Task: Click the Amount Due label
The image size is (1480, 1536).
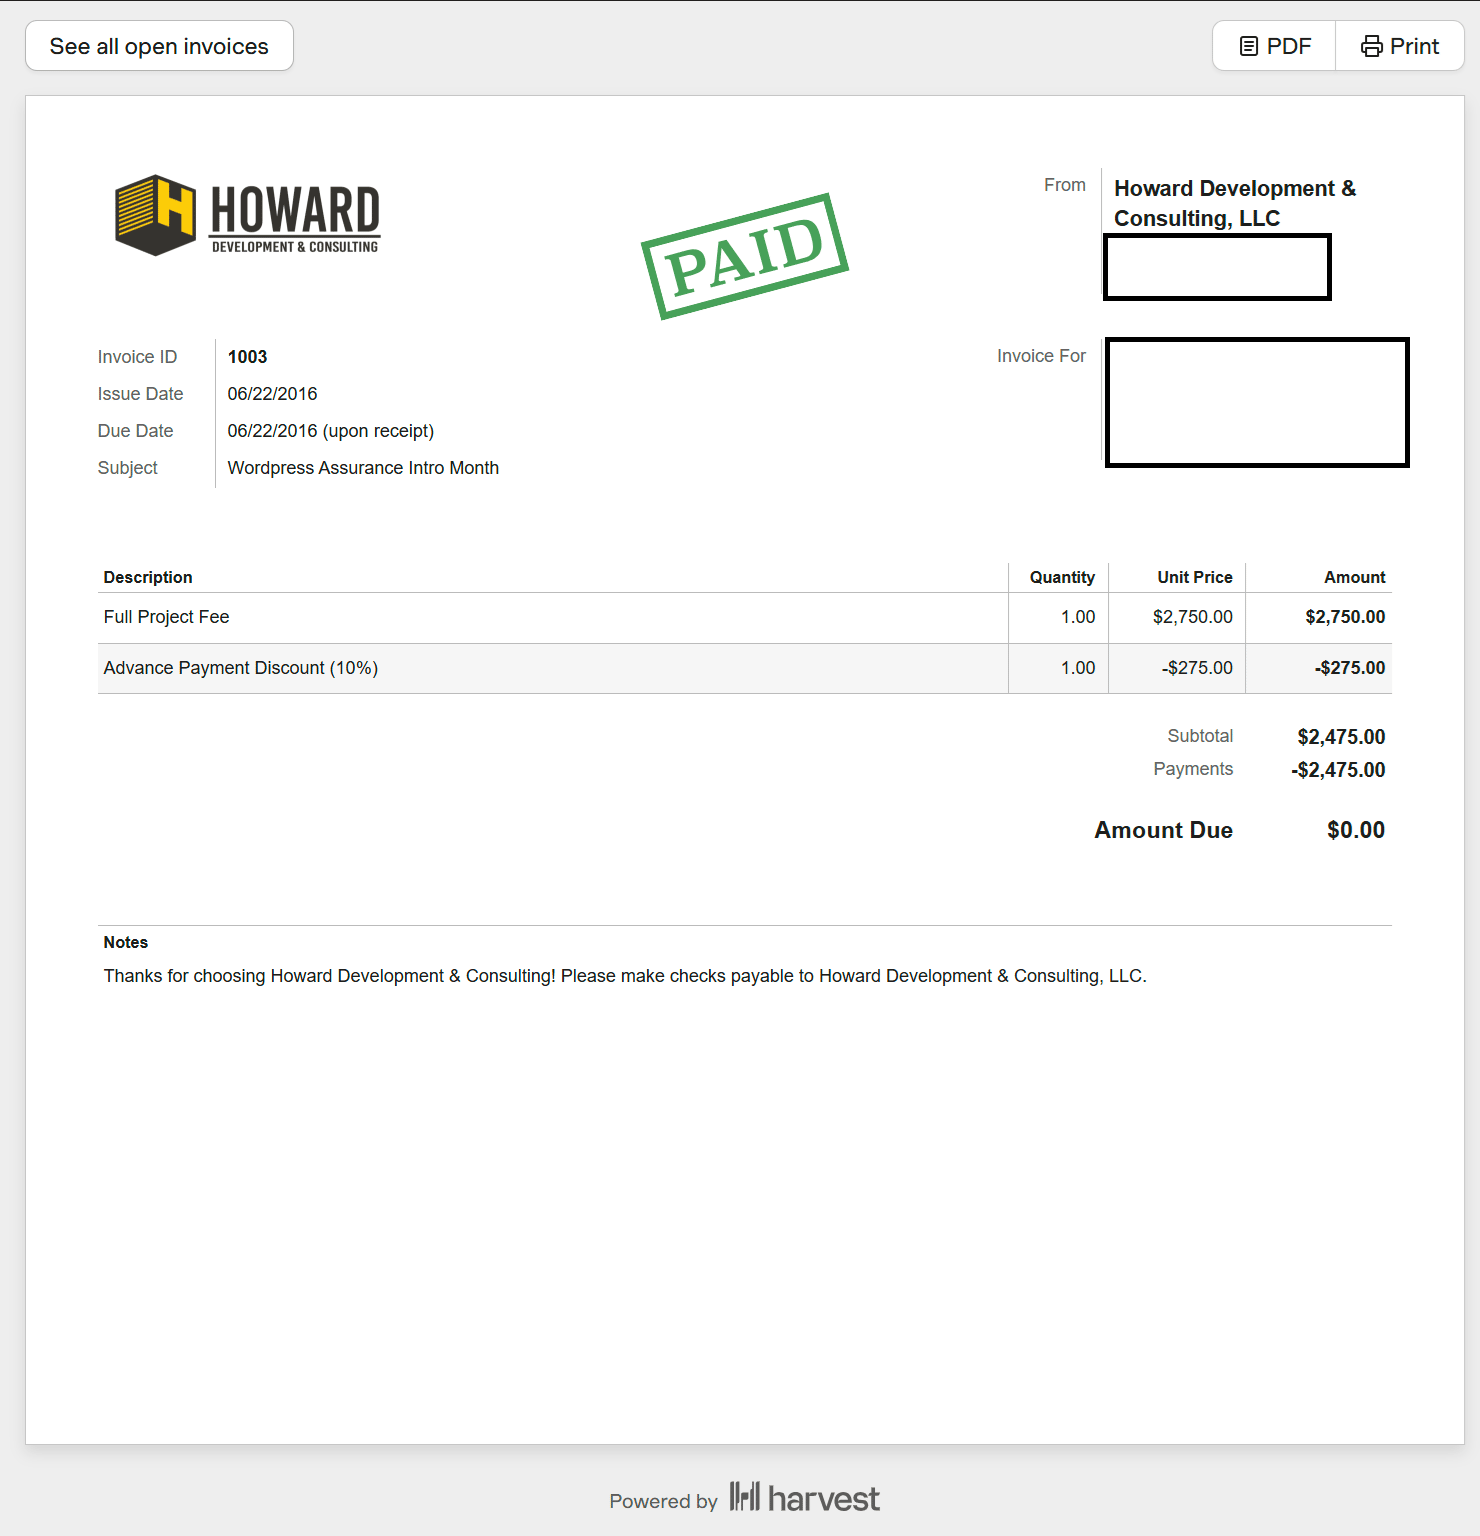Action: [x=1163, y=830]
